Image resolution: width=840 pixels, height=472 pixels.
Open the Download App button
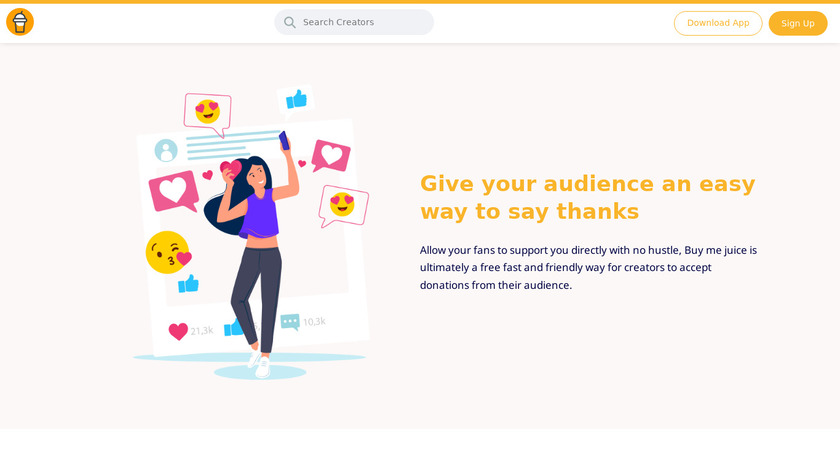point(718,23)
